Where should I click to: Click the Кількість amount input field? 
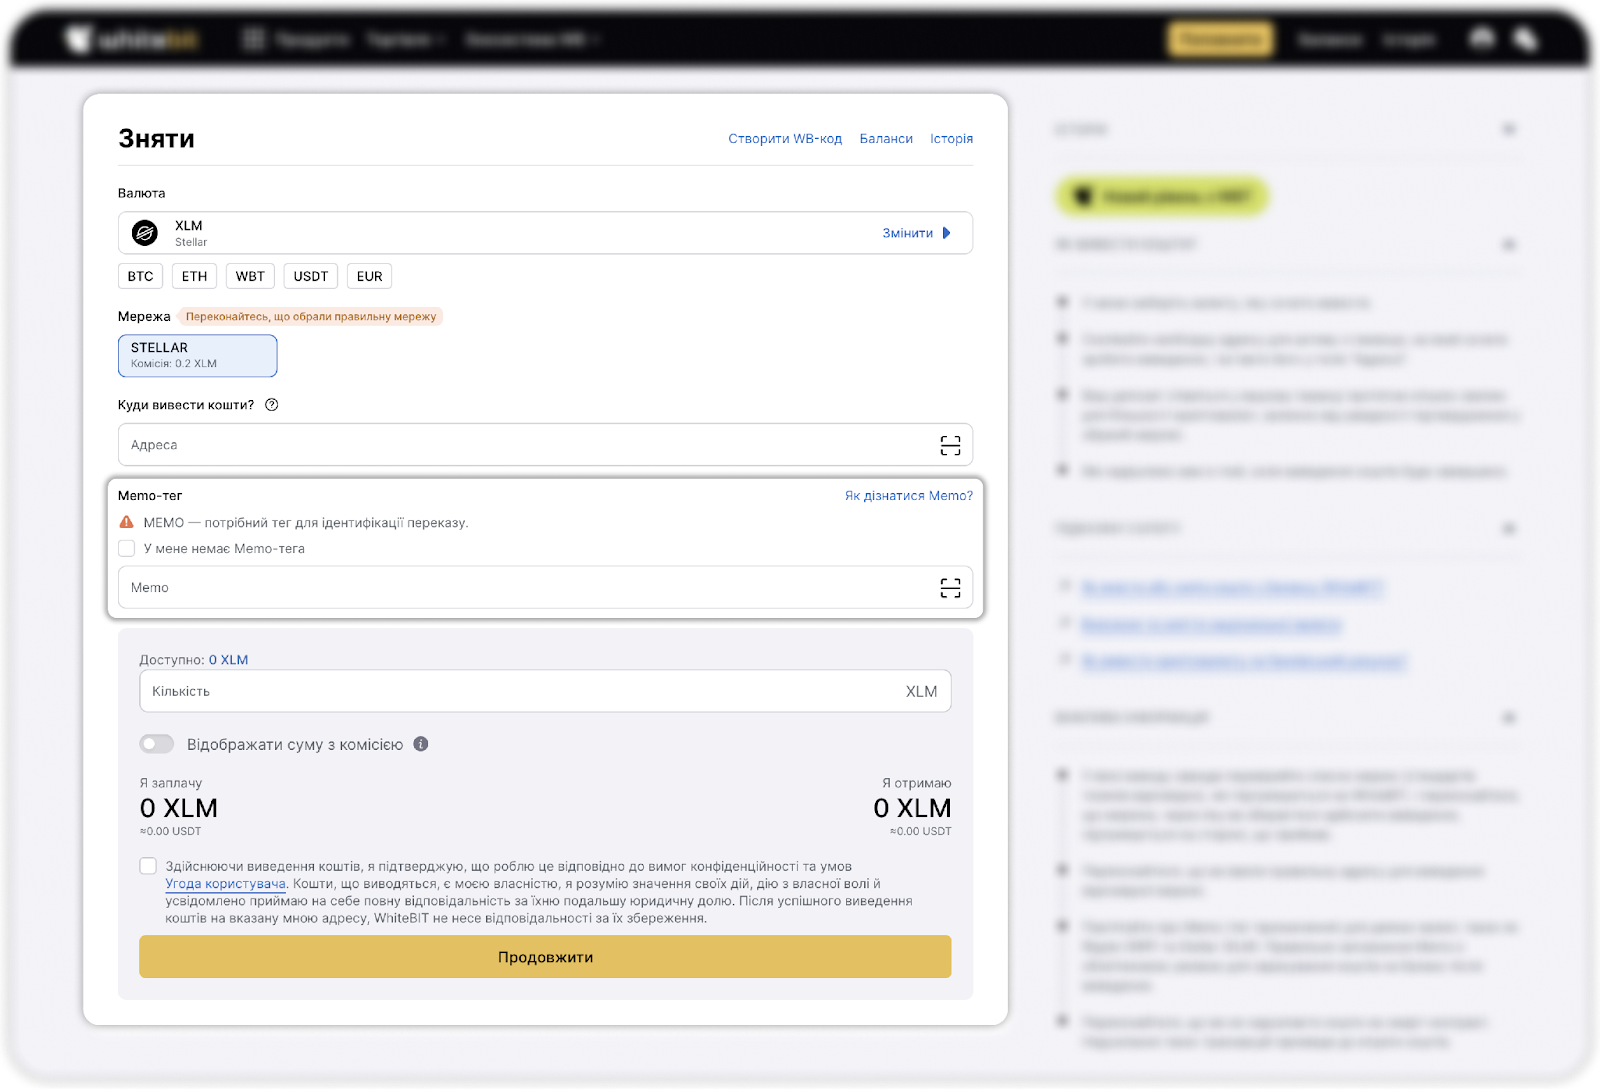click(520, 691)
